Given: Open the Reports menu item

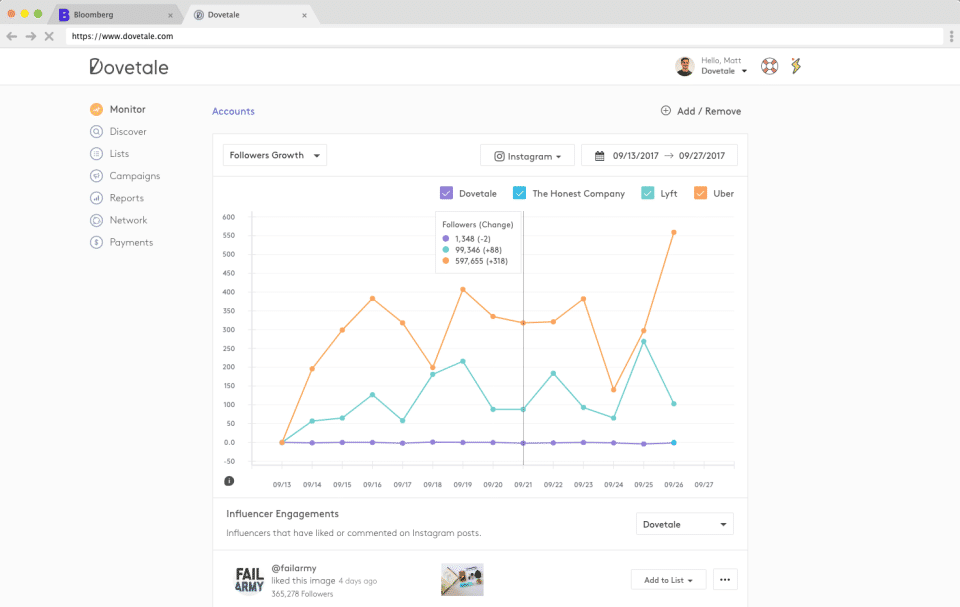Looking at the screenshot, I should coord(126,198).
